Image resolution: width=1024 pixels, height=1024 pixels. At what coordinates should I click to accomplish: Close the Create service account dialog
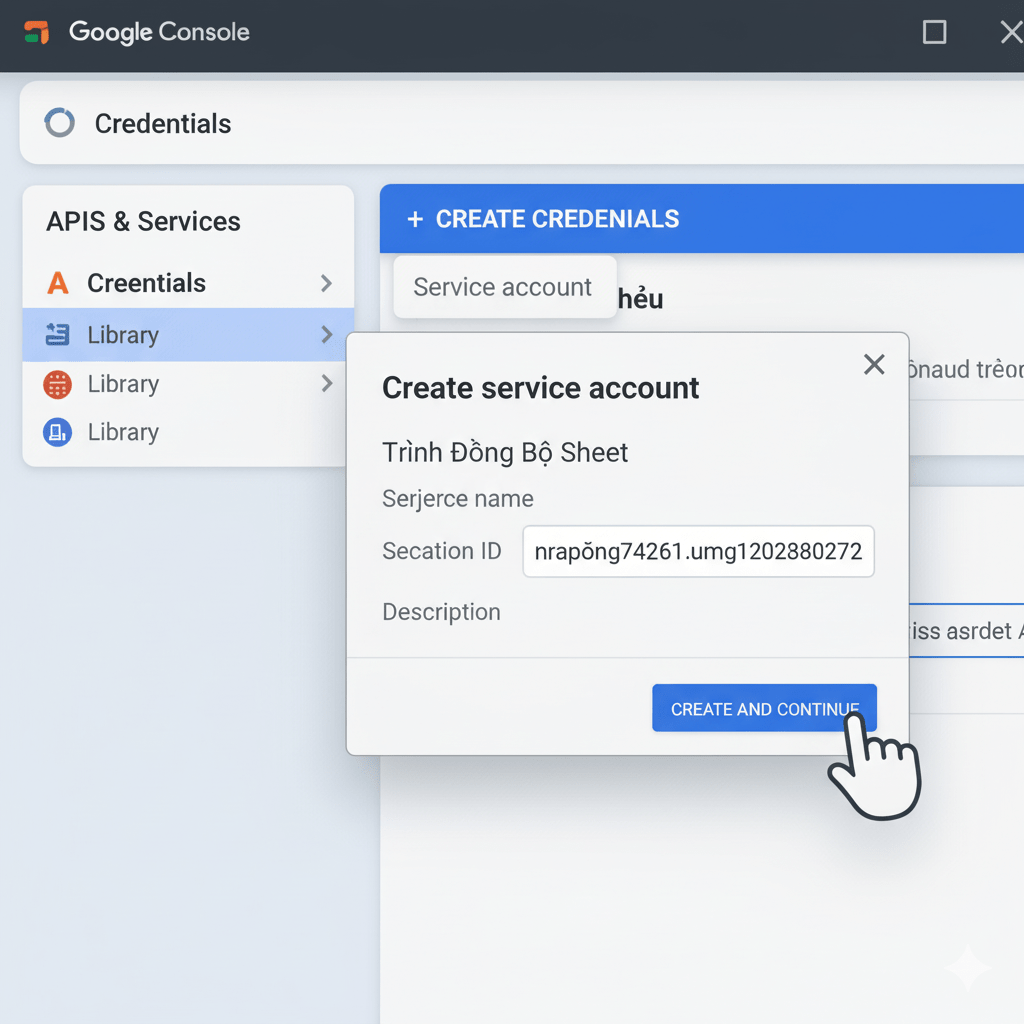874,364
